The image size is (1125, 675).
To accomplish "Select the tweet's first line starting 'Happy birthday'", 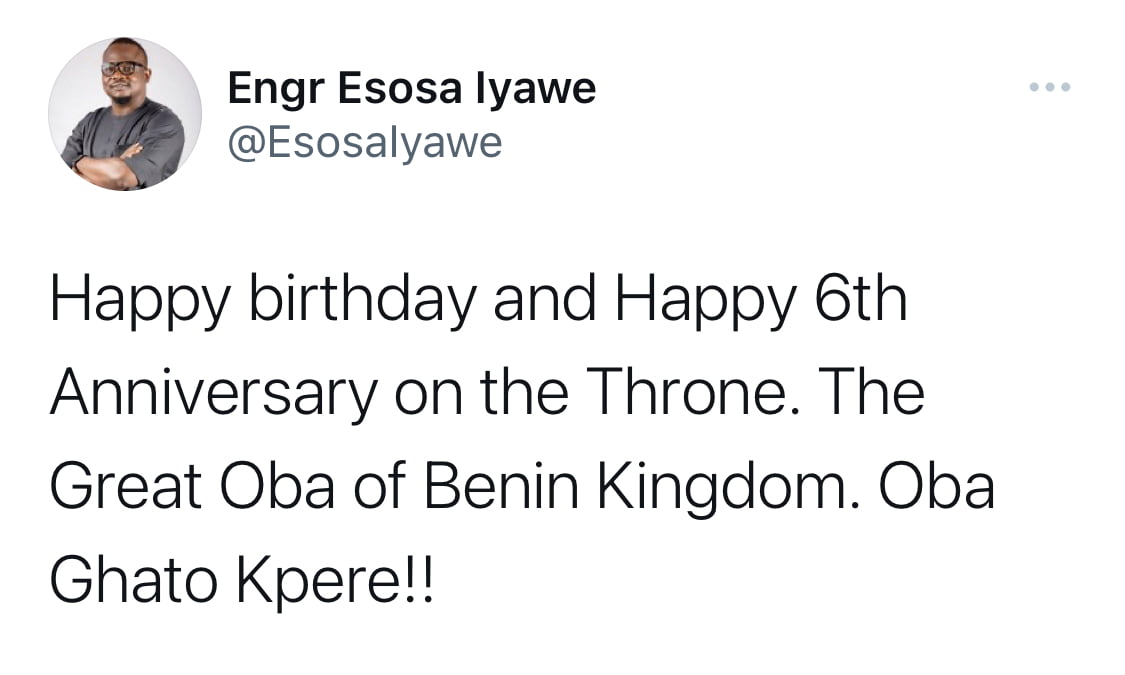I will 479,300.
